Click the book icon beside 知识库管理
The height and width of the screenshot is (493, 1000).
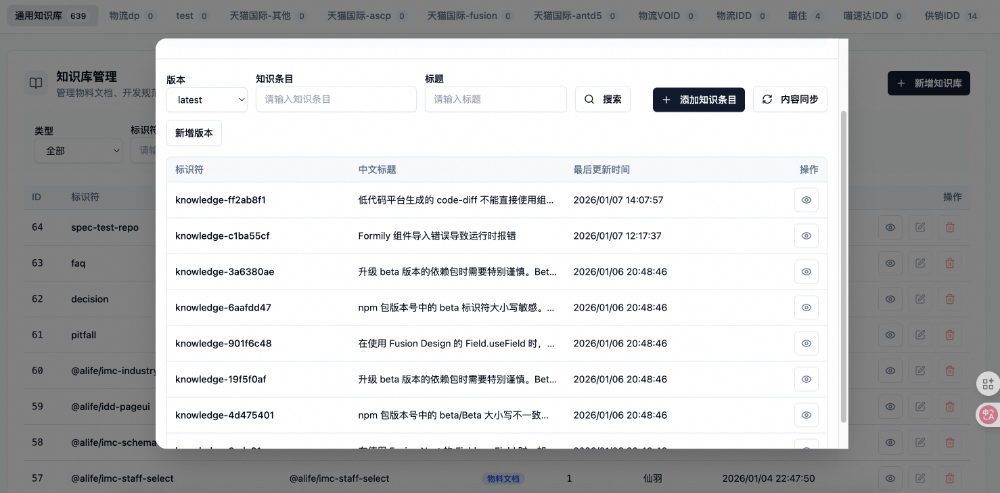point(36,84)
